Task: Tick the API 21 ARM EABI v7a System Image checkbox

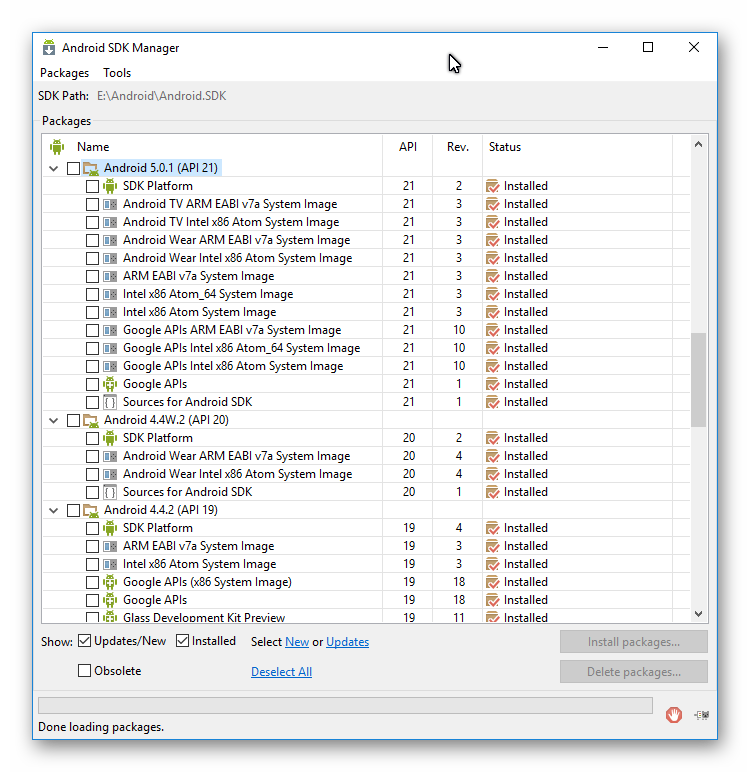Action: (x=92, y=276)
